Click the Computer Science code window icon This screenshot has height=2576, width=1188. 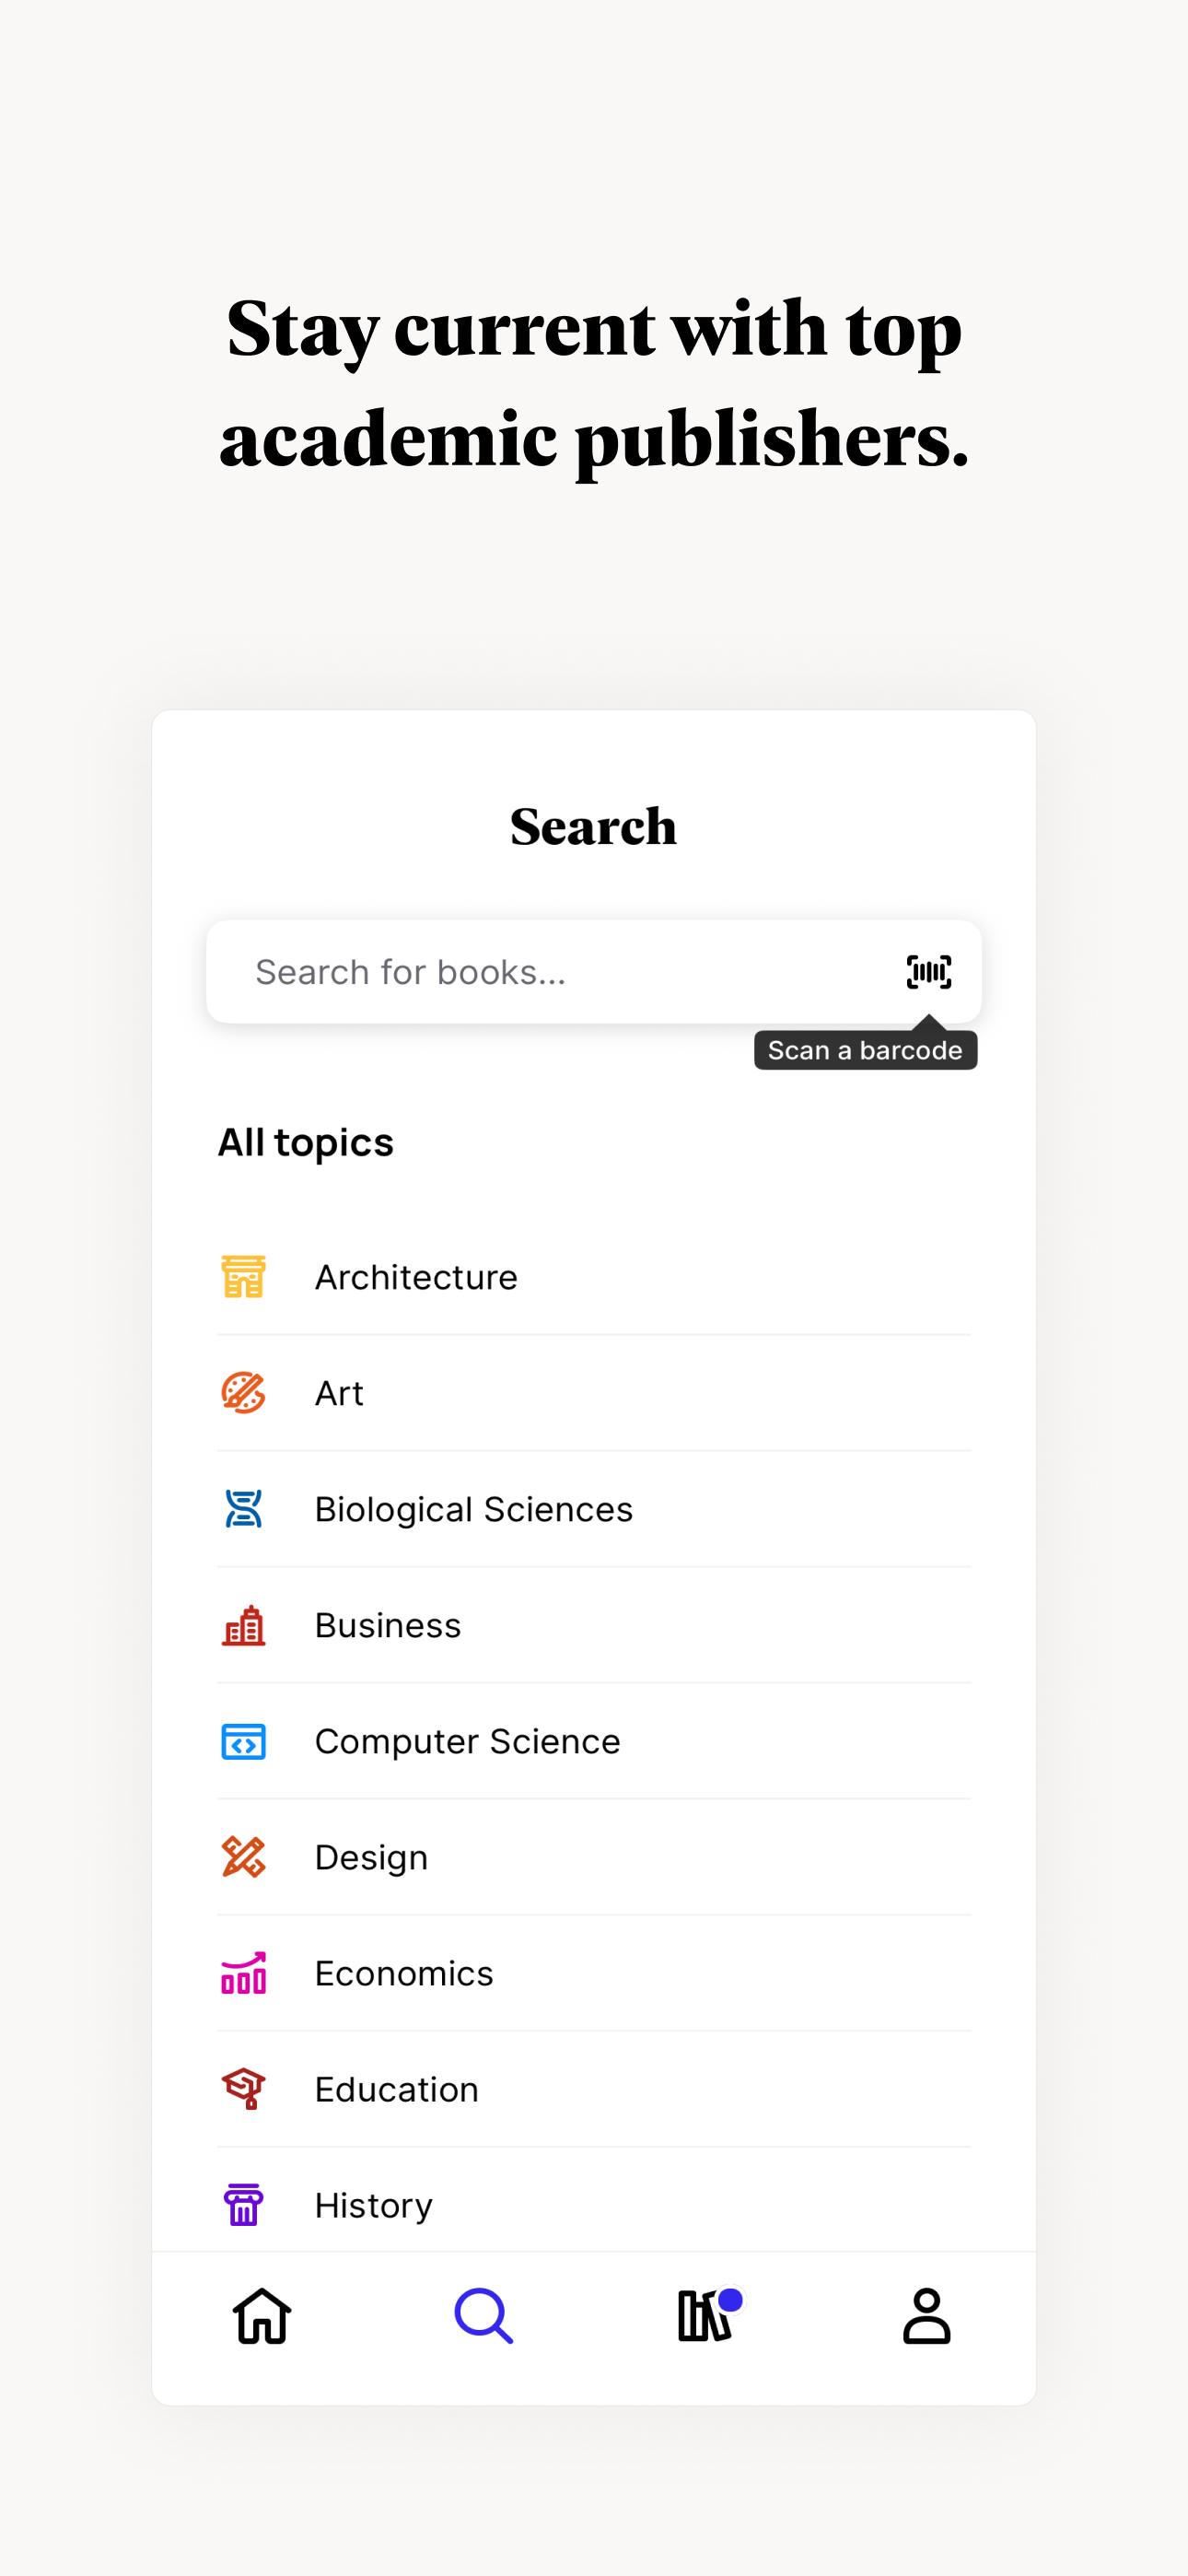(x=243, y=1741)
